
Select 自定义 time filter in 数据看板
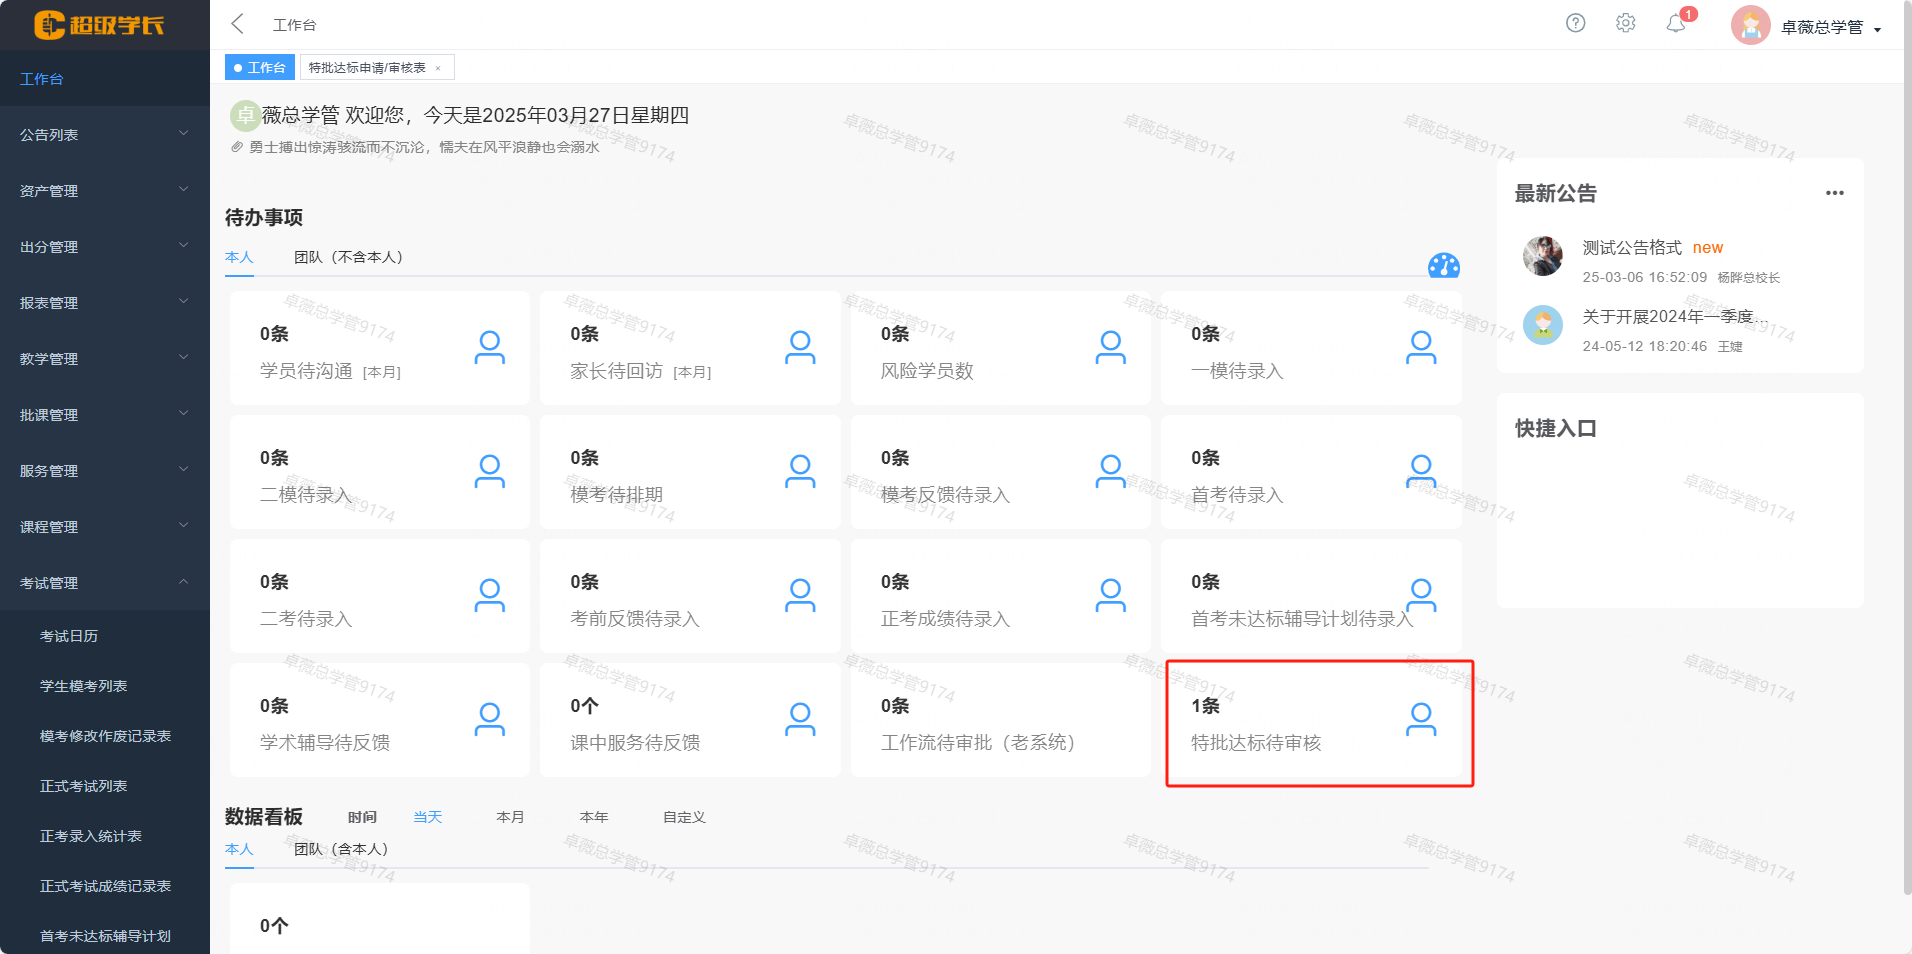point(684,817)
